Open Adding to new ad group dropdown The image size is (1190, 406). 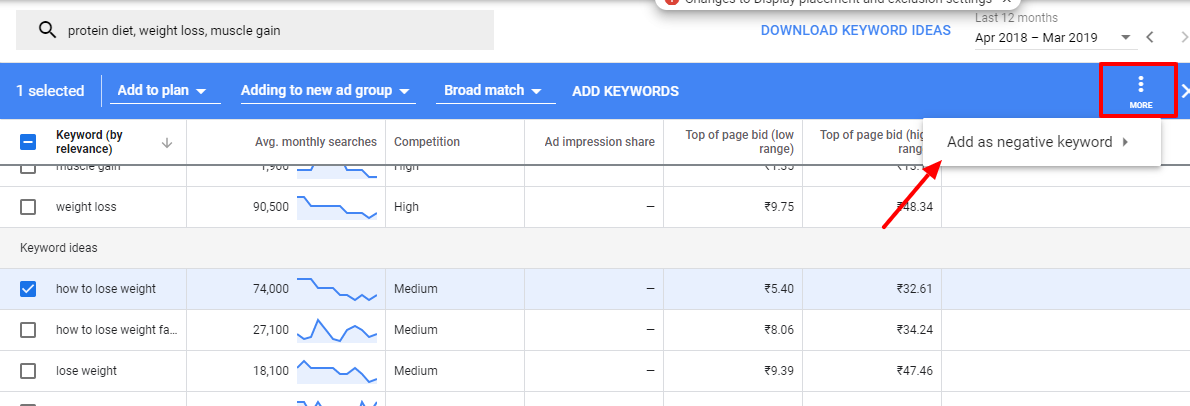click(x=327, y=90)
